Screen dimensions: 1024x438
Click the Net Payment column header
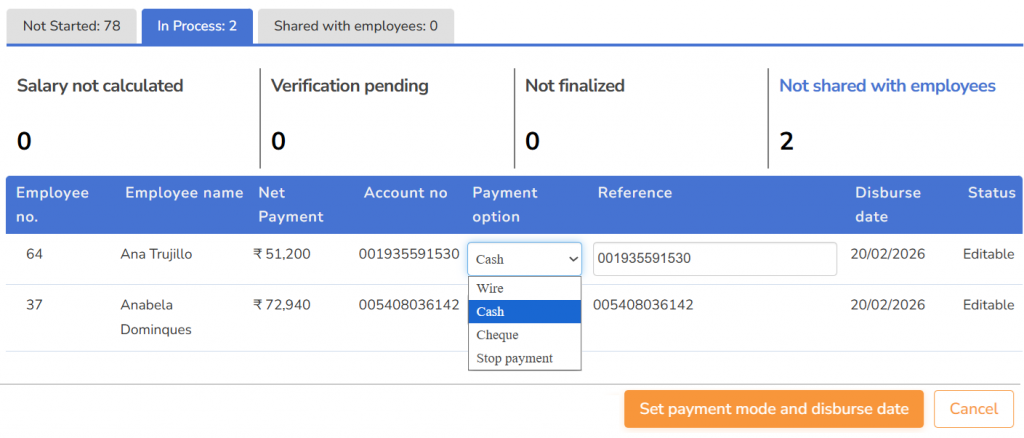(291, 204)
